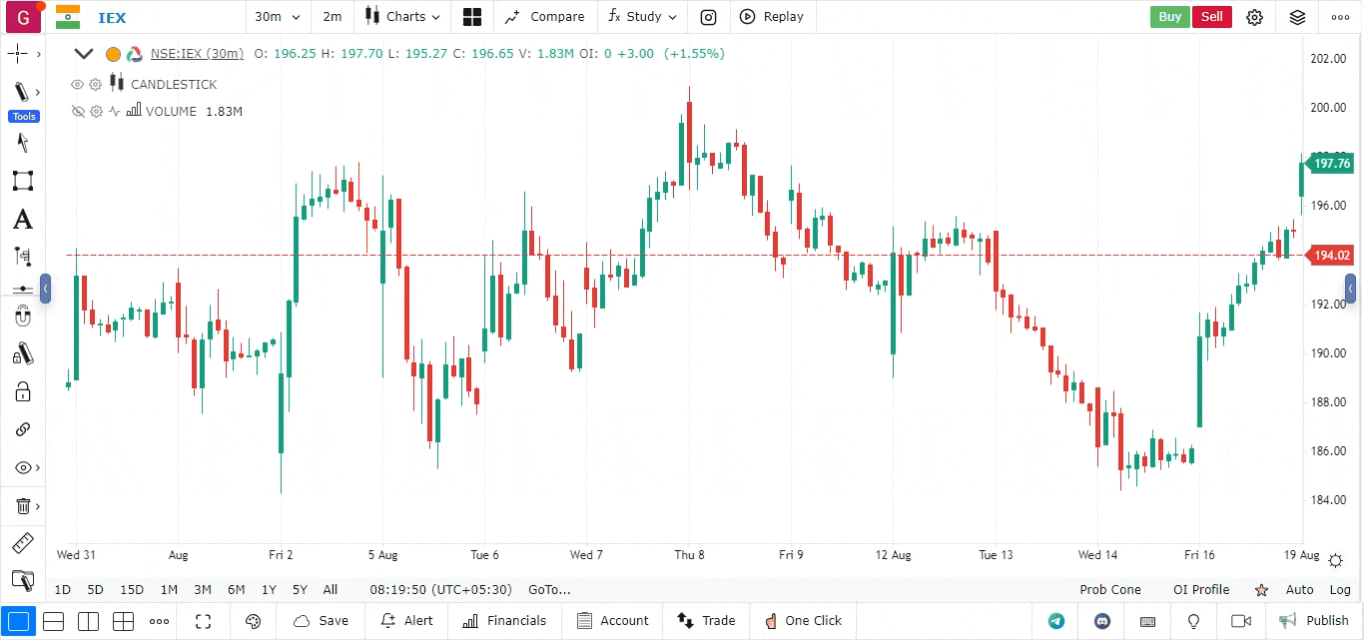The height and width of the screenshot is (640, 1364).
Task: Hide the Candlestick series with its eye toggle
Action: pos(77,84)
